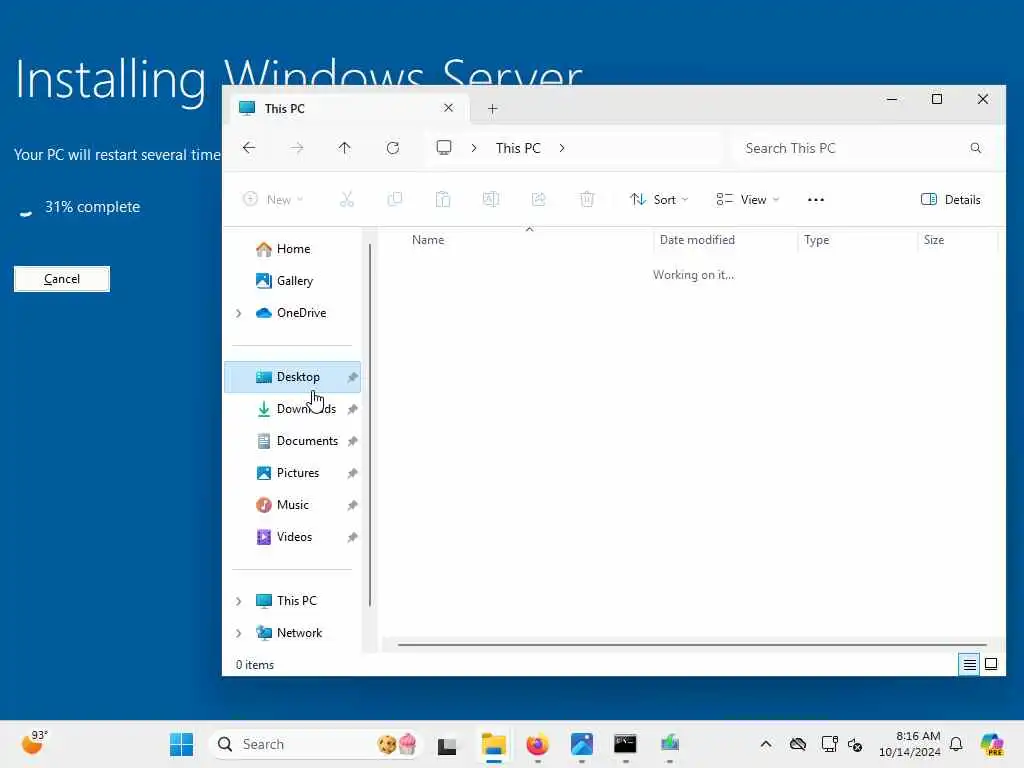Toggle the Details pane

pyautogui.click(x=951, y=199)
